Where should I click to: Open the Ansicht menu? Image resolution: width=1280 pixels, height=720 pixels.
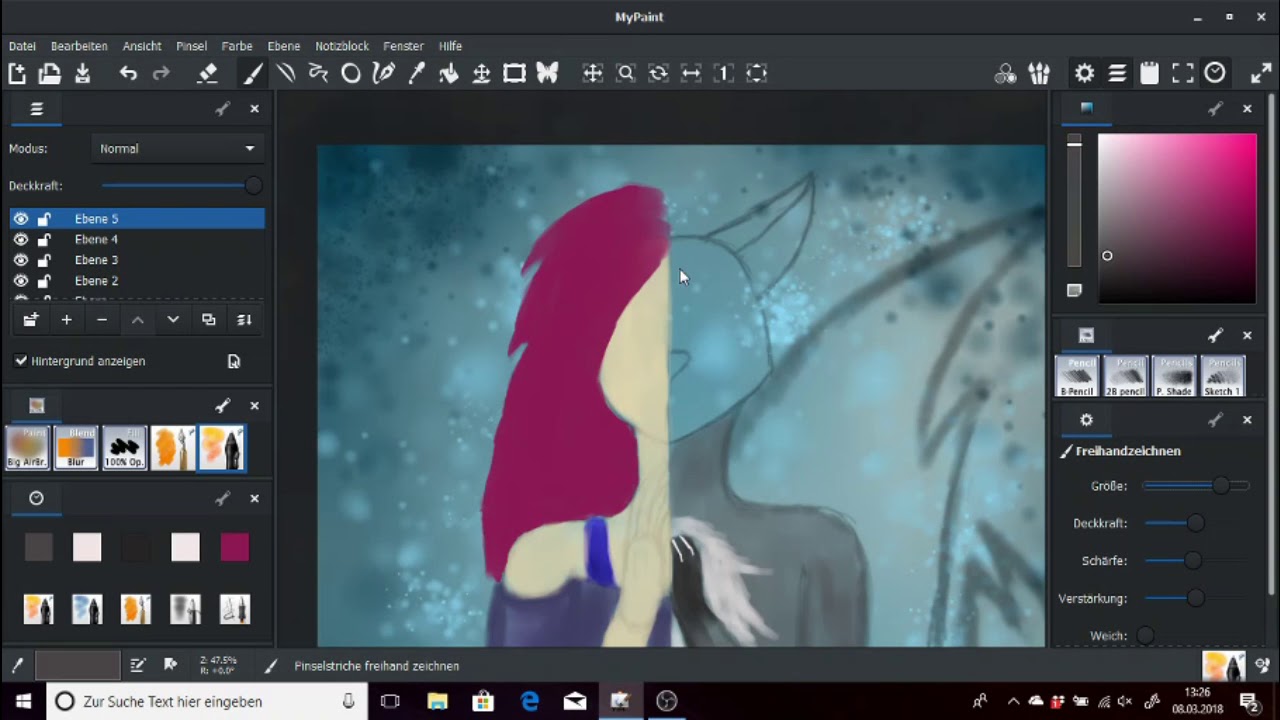(142, 46)
